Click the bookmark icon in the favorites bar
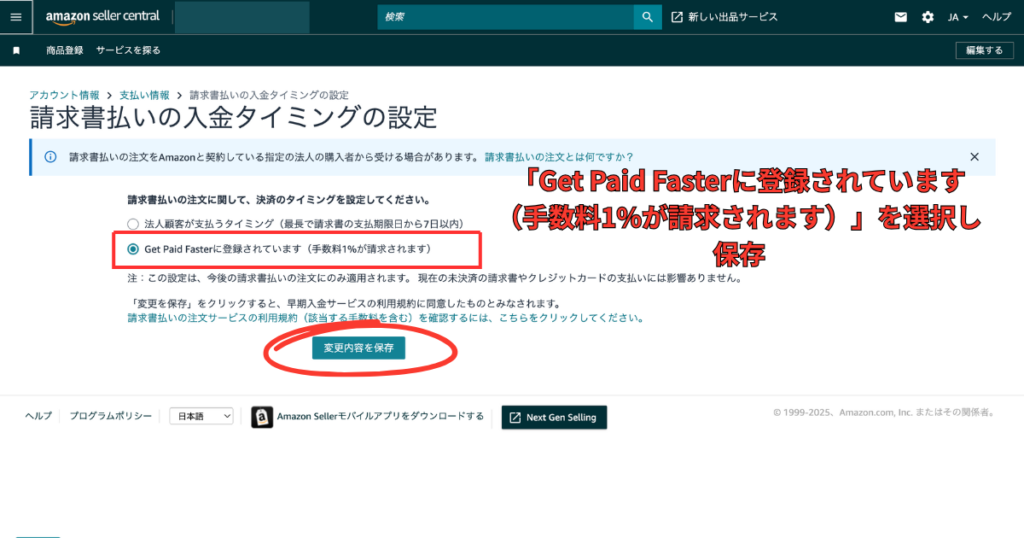The height and width of the screenshot is (538, 1024). coord(16,50)
